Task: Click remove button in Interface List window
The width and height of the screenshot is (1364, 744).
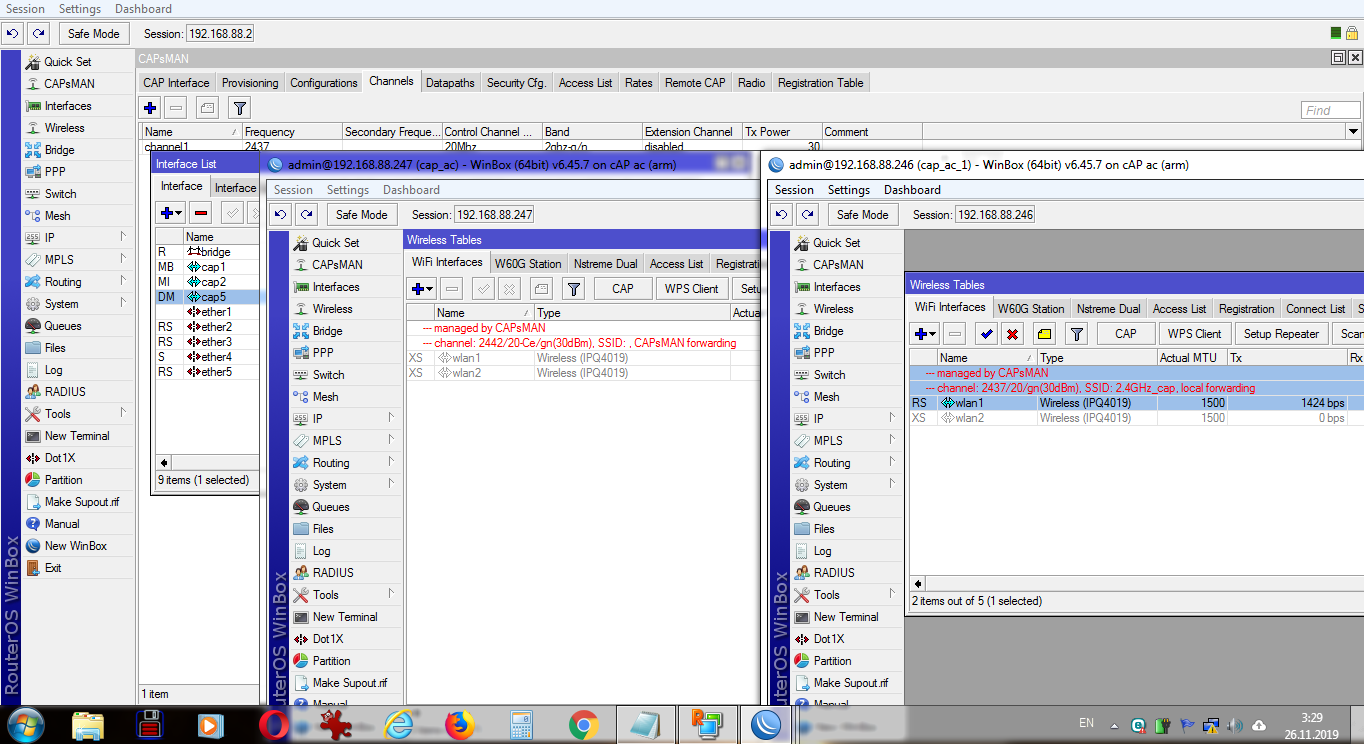Action: (x=200, y=212)
